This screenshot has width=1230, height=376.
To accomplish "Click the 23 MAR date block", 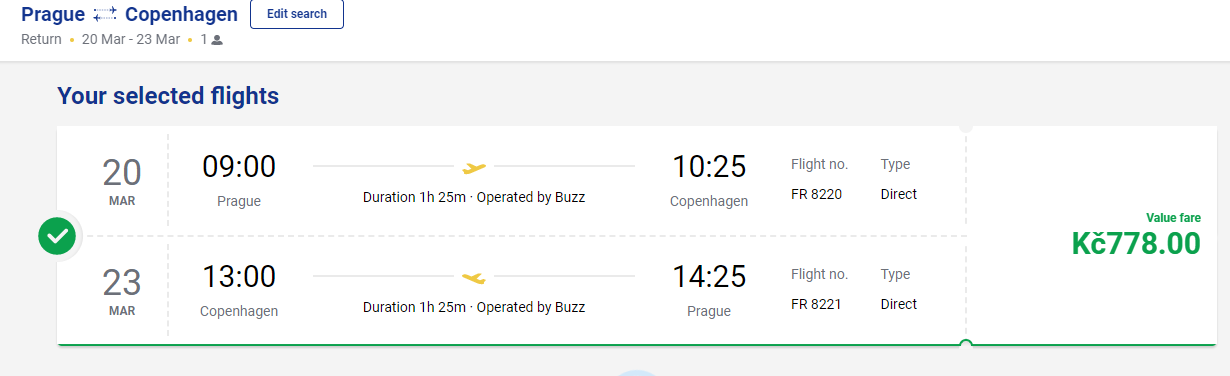I will (122, 291).
